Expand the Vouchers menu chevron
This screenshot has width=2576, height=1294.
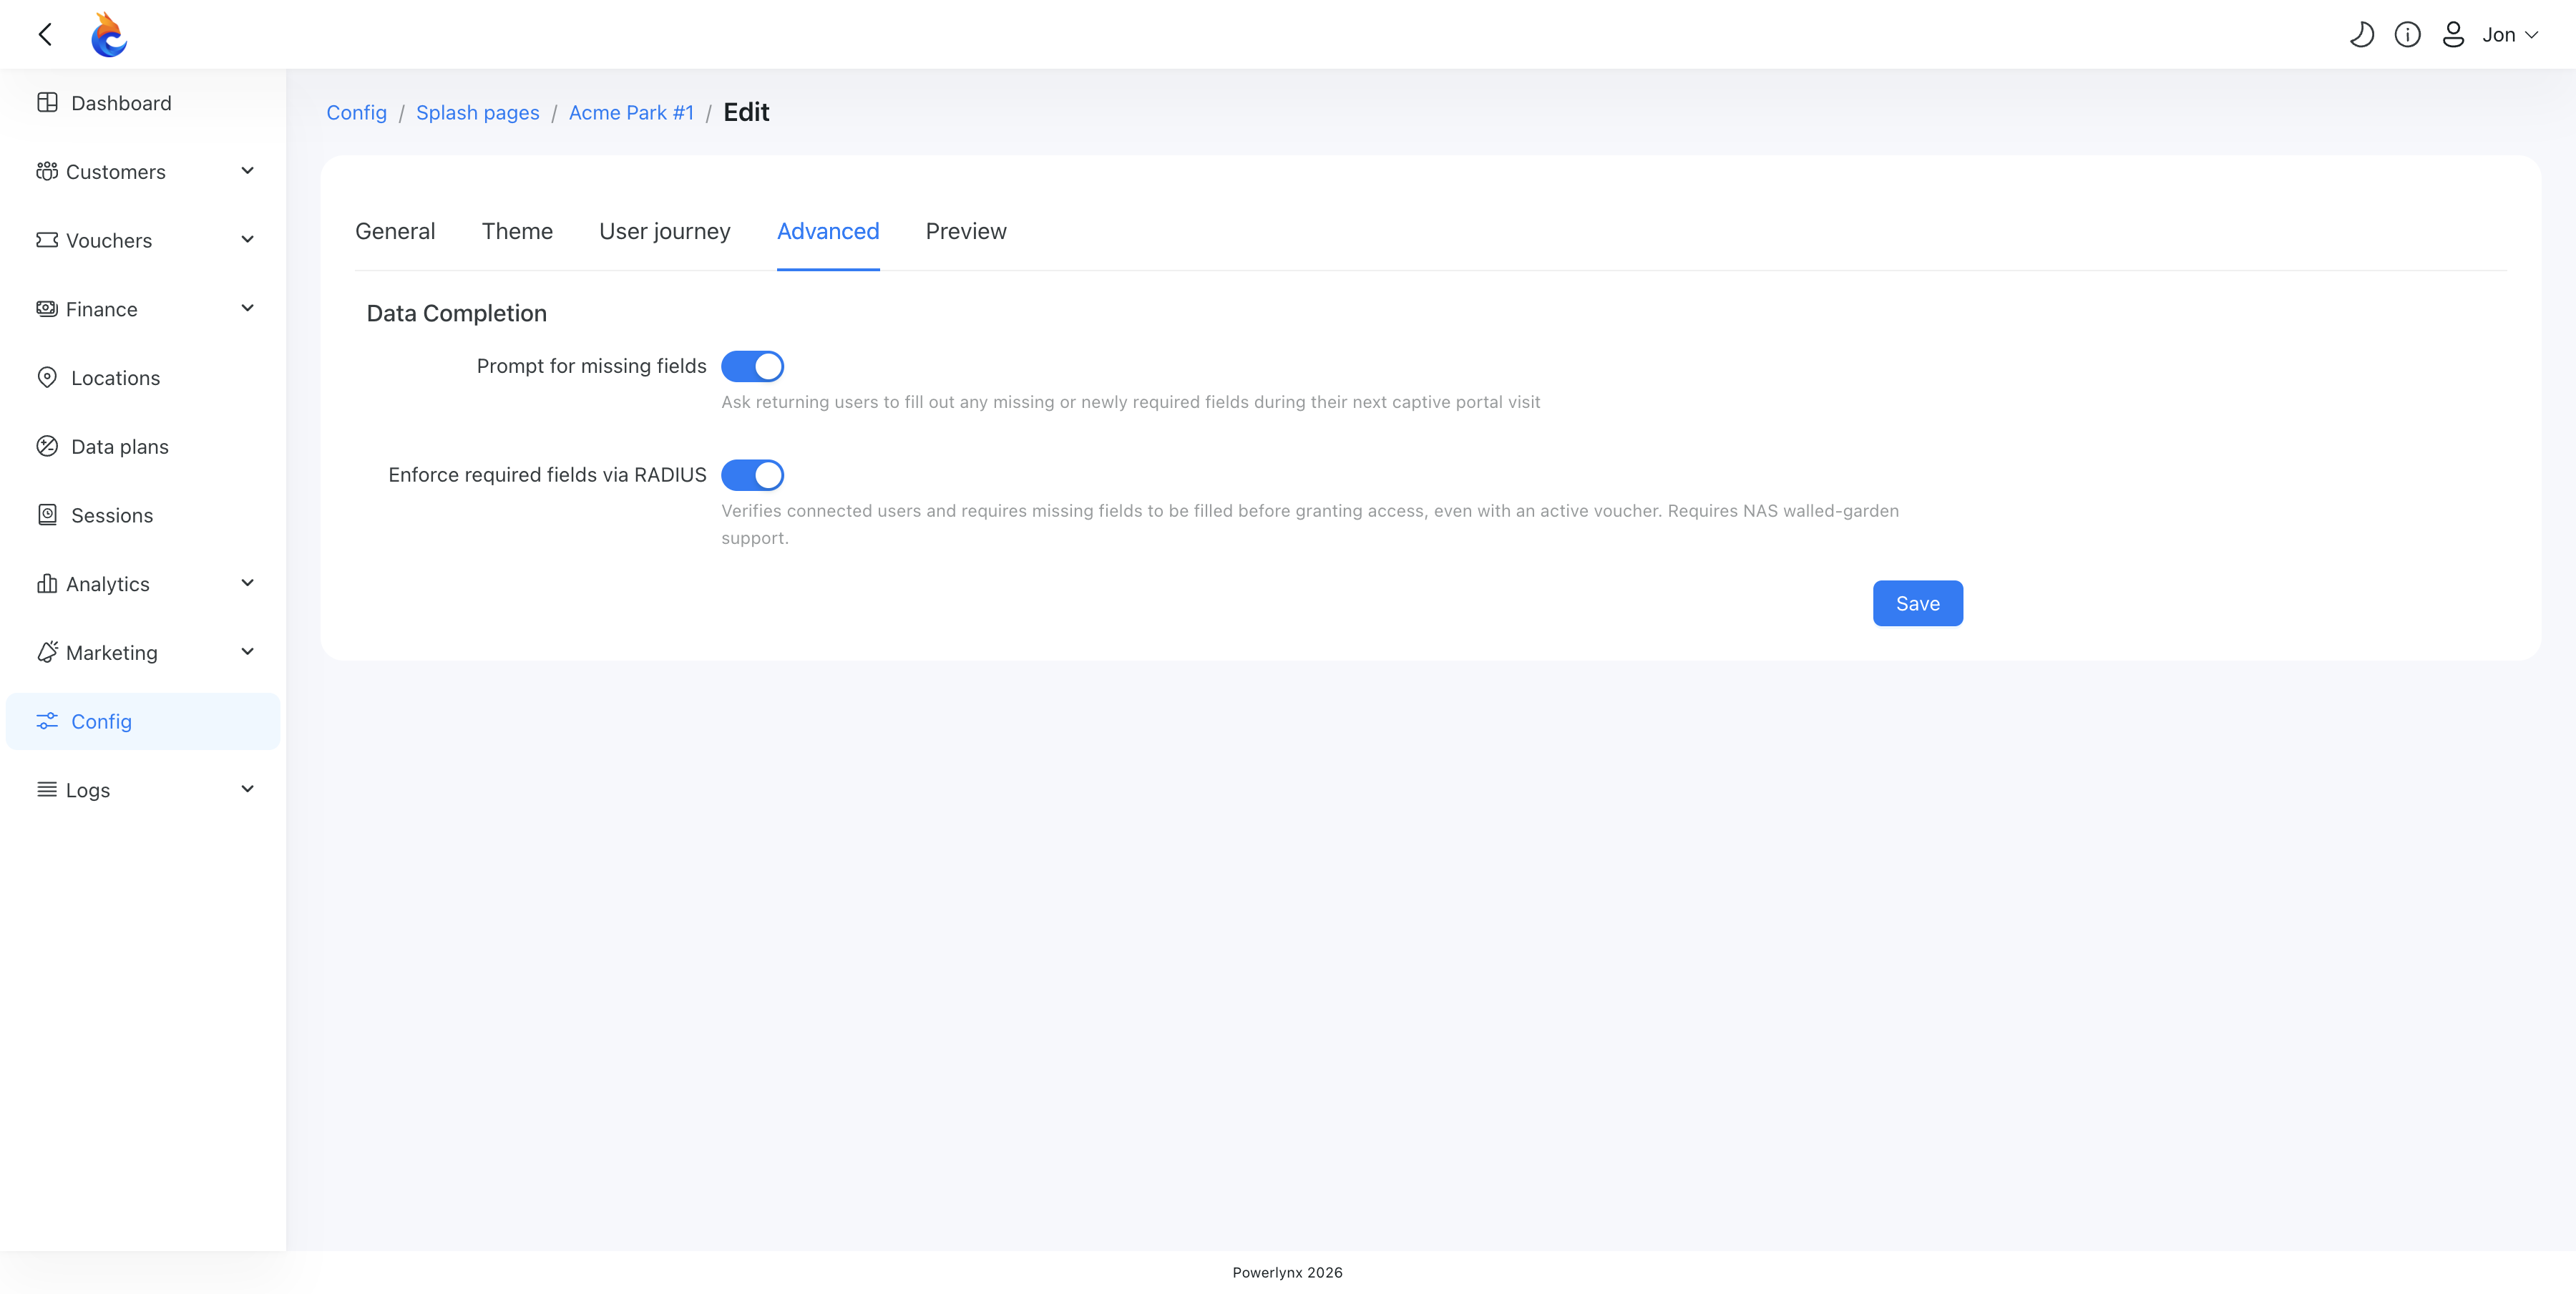click(x=248, y=240)
